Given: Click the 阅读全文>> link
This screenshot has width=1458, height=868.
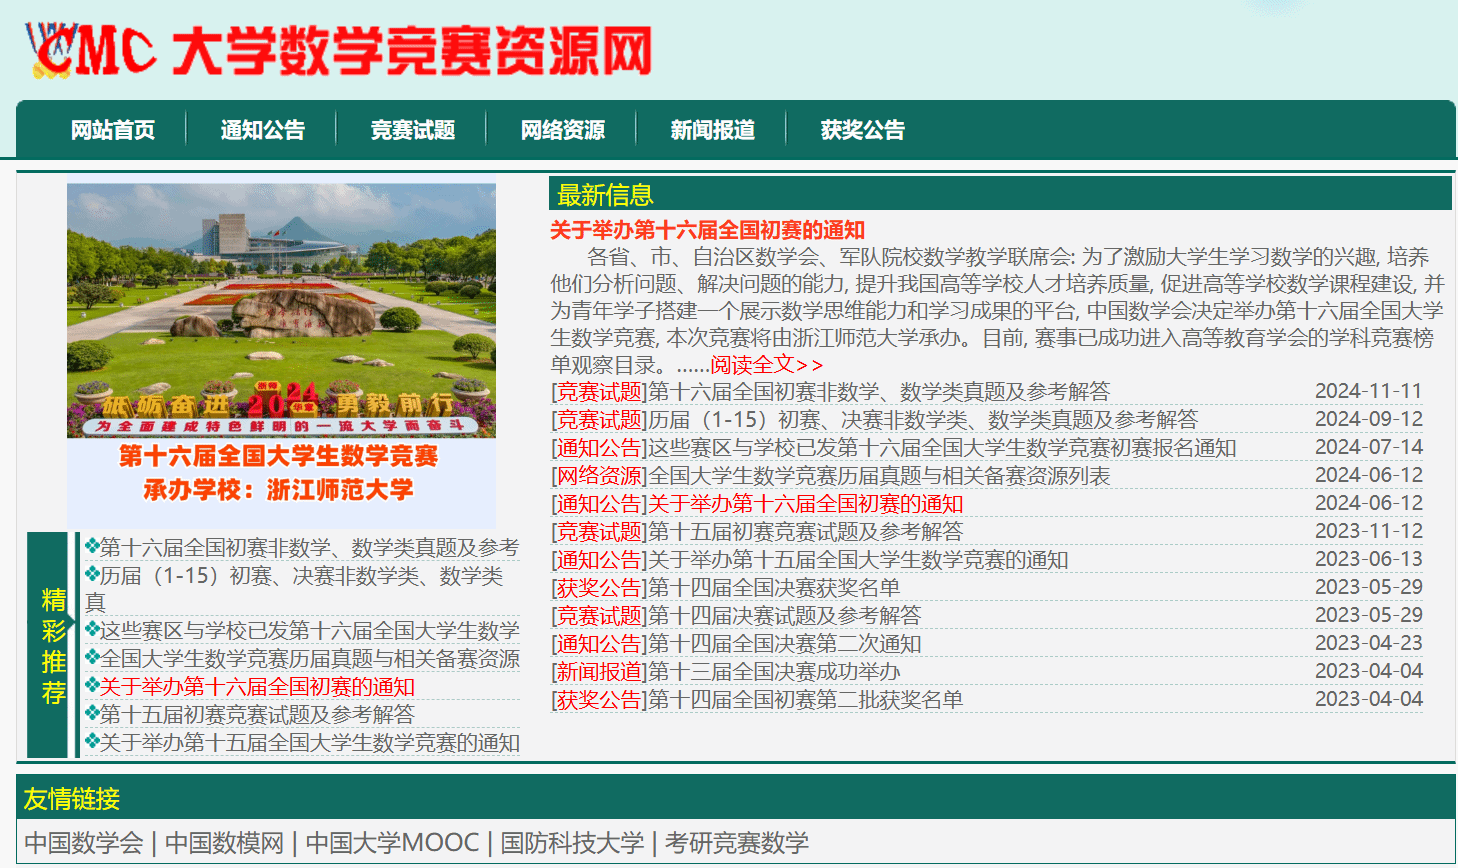Looking at the screenshot, I should [x=766, y=365].
